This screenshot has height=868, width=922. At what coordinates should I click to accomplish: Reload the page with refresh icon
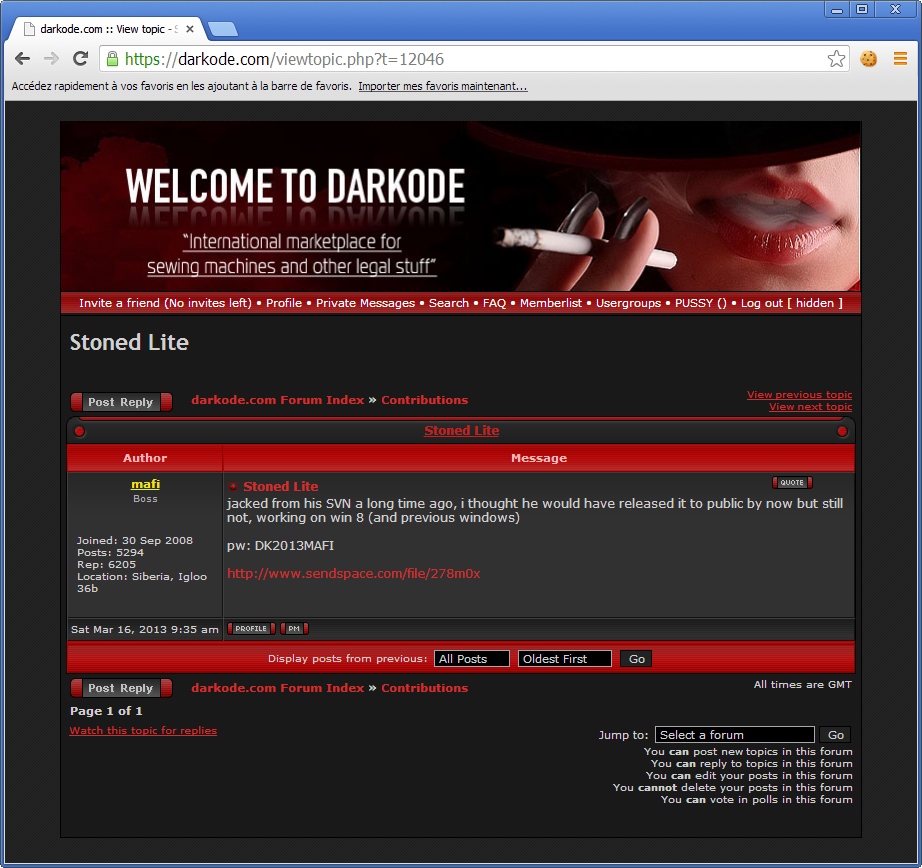pyautogui.click(x=81, y=59)
